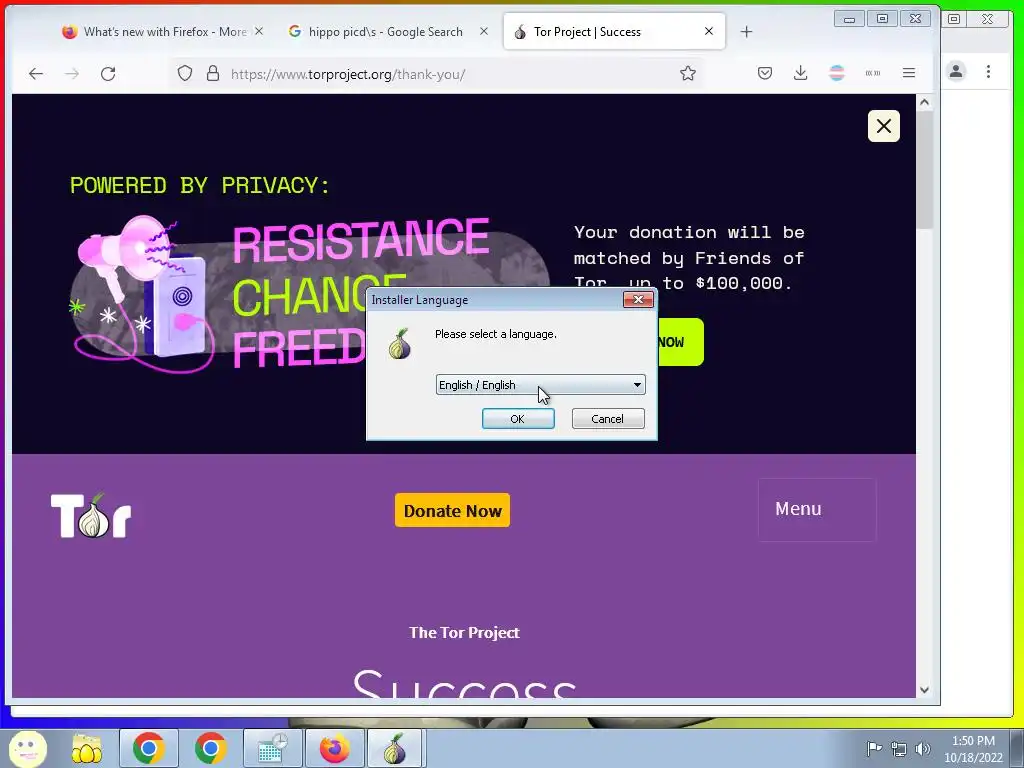Select the Tor Project | Success tab
The height and width of the screenshot is (768, 1024).
click(614, 31)
